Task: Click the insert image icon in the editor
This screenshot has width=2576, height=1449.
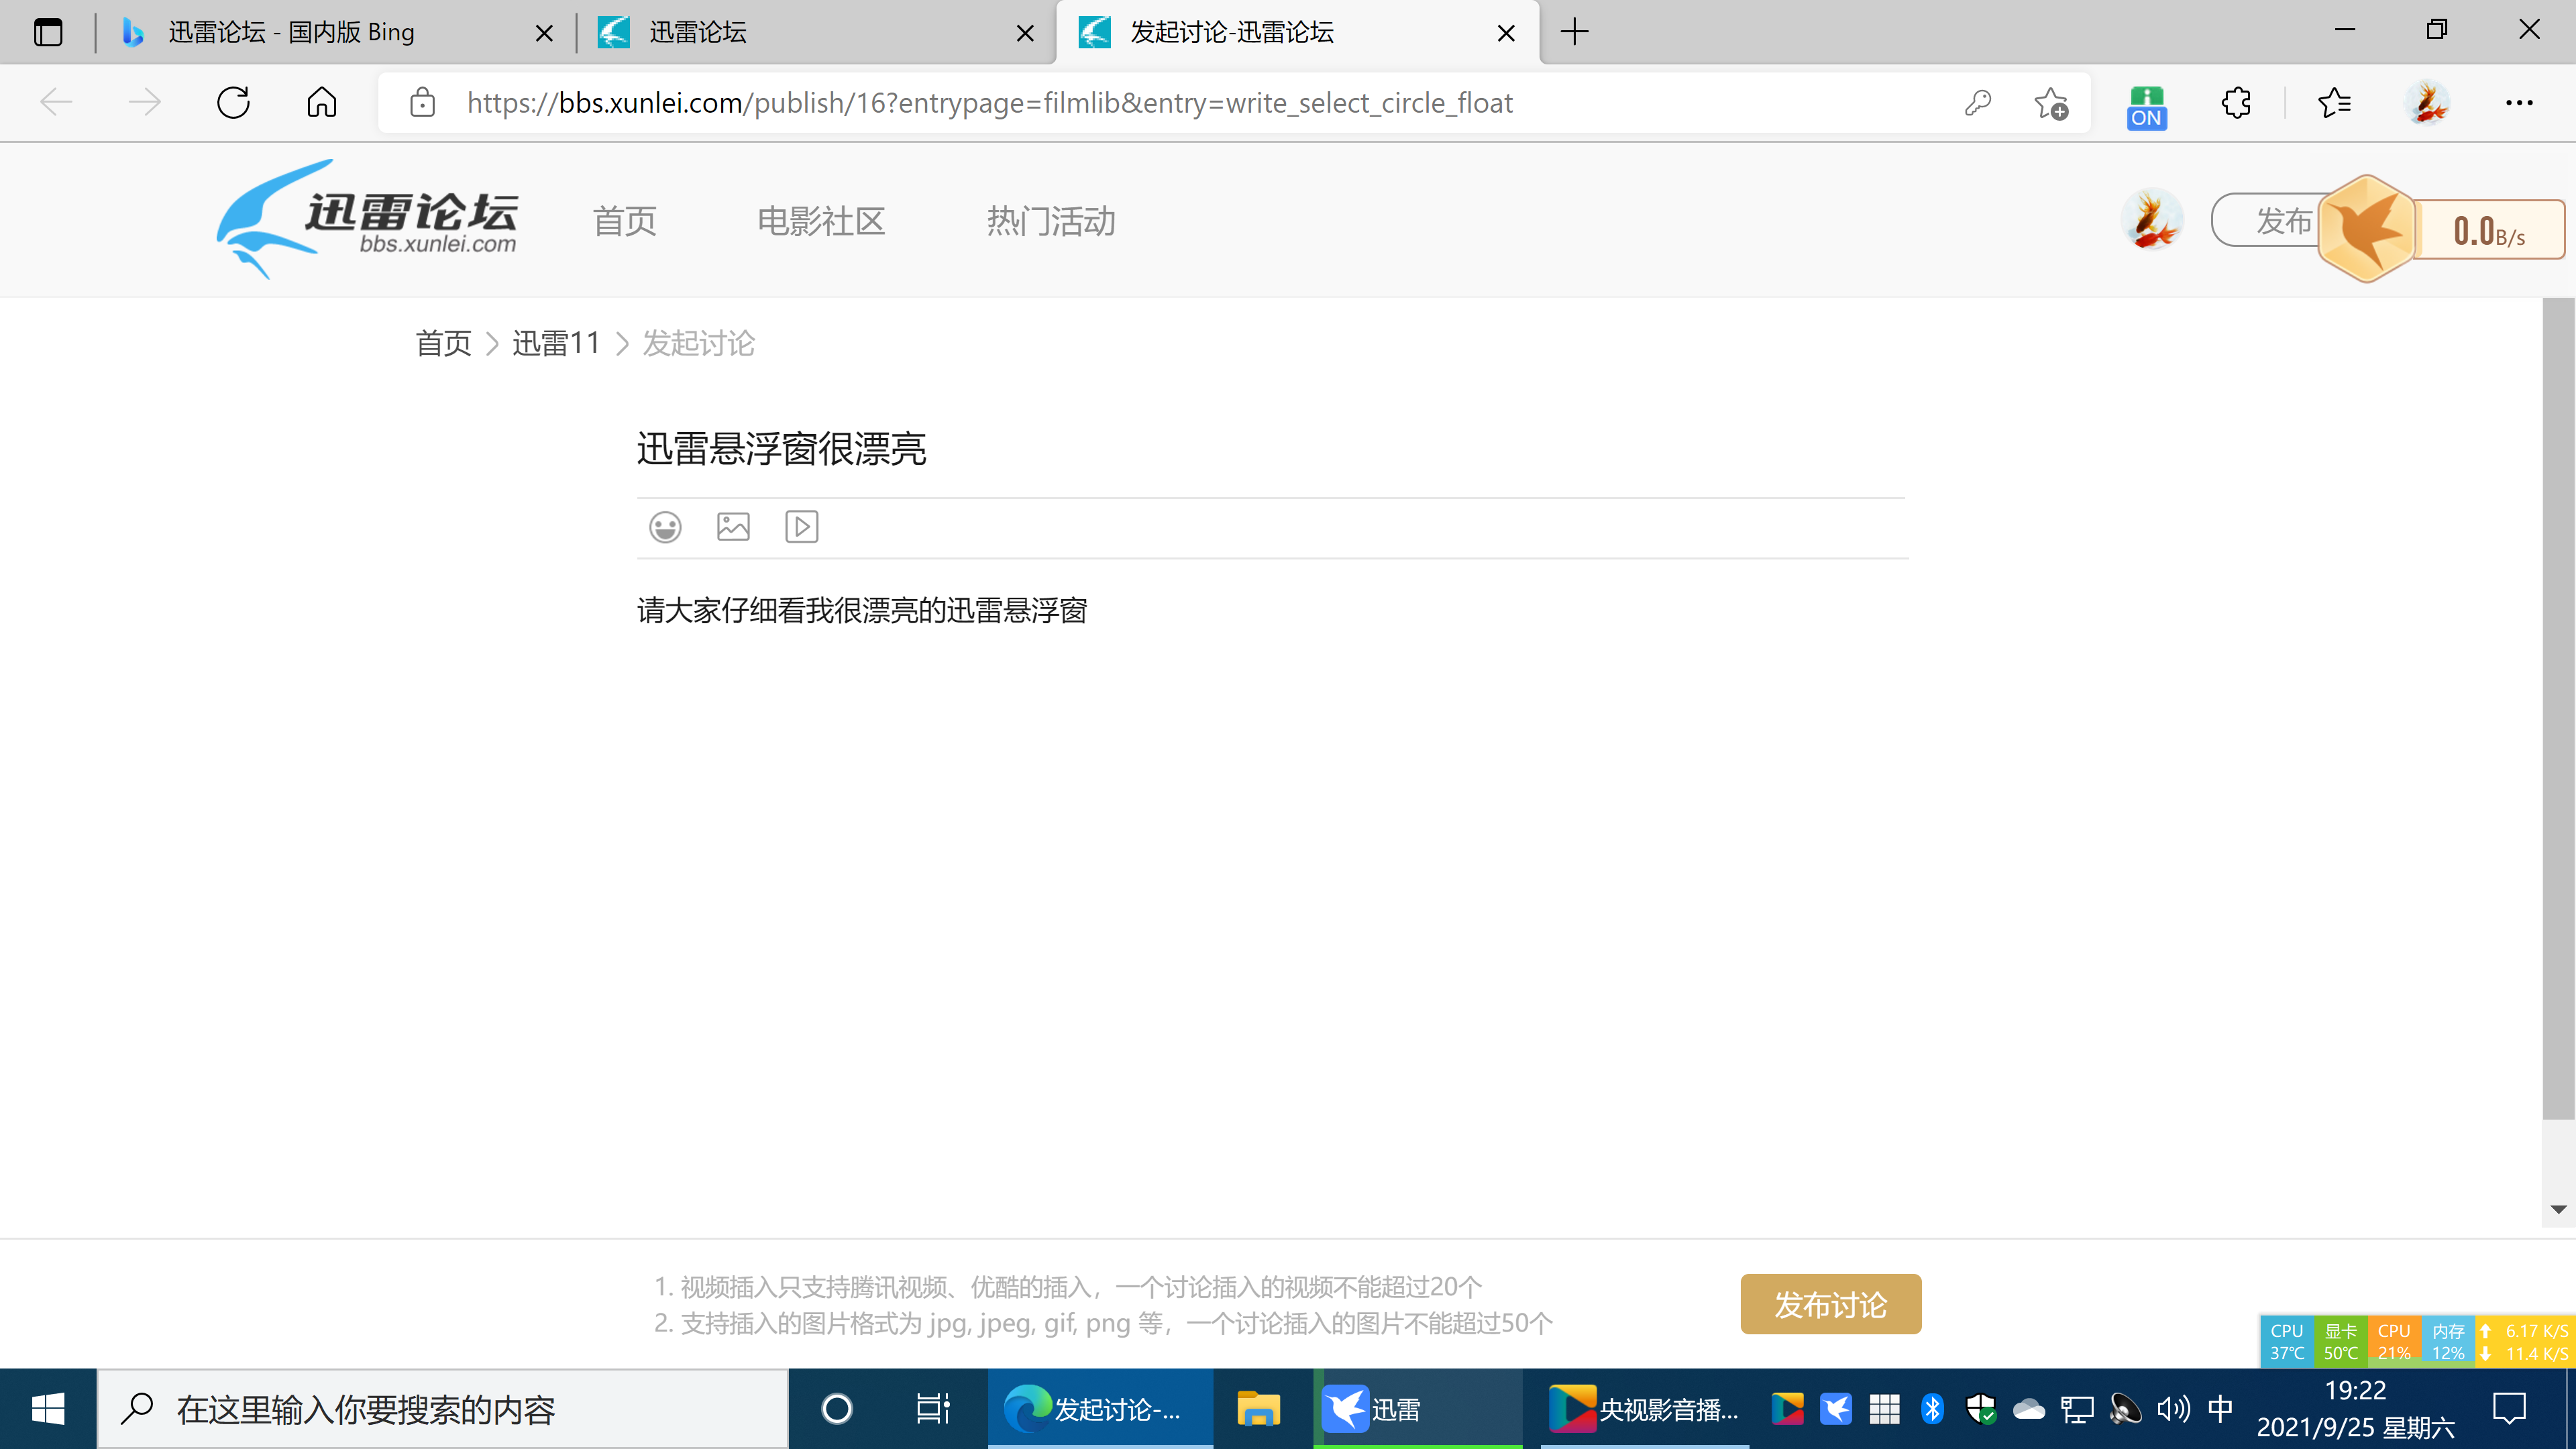Action: 732,527
